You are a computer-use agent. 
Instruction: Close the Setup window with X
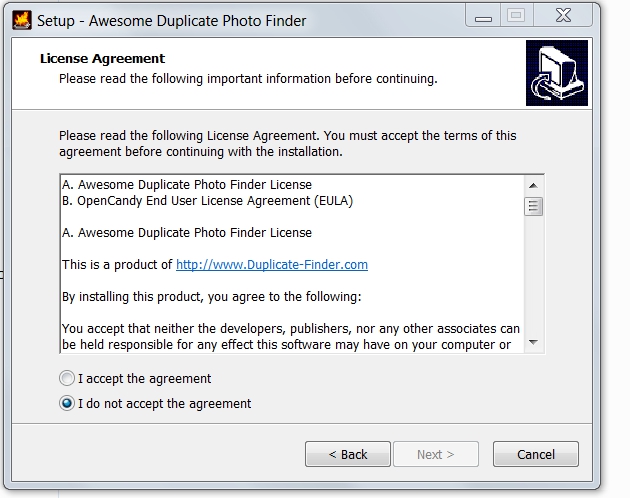pyautogui.click(x=563, y=16)
